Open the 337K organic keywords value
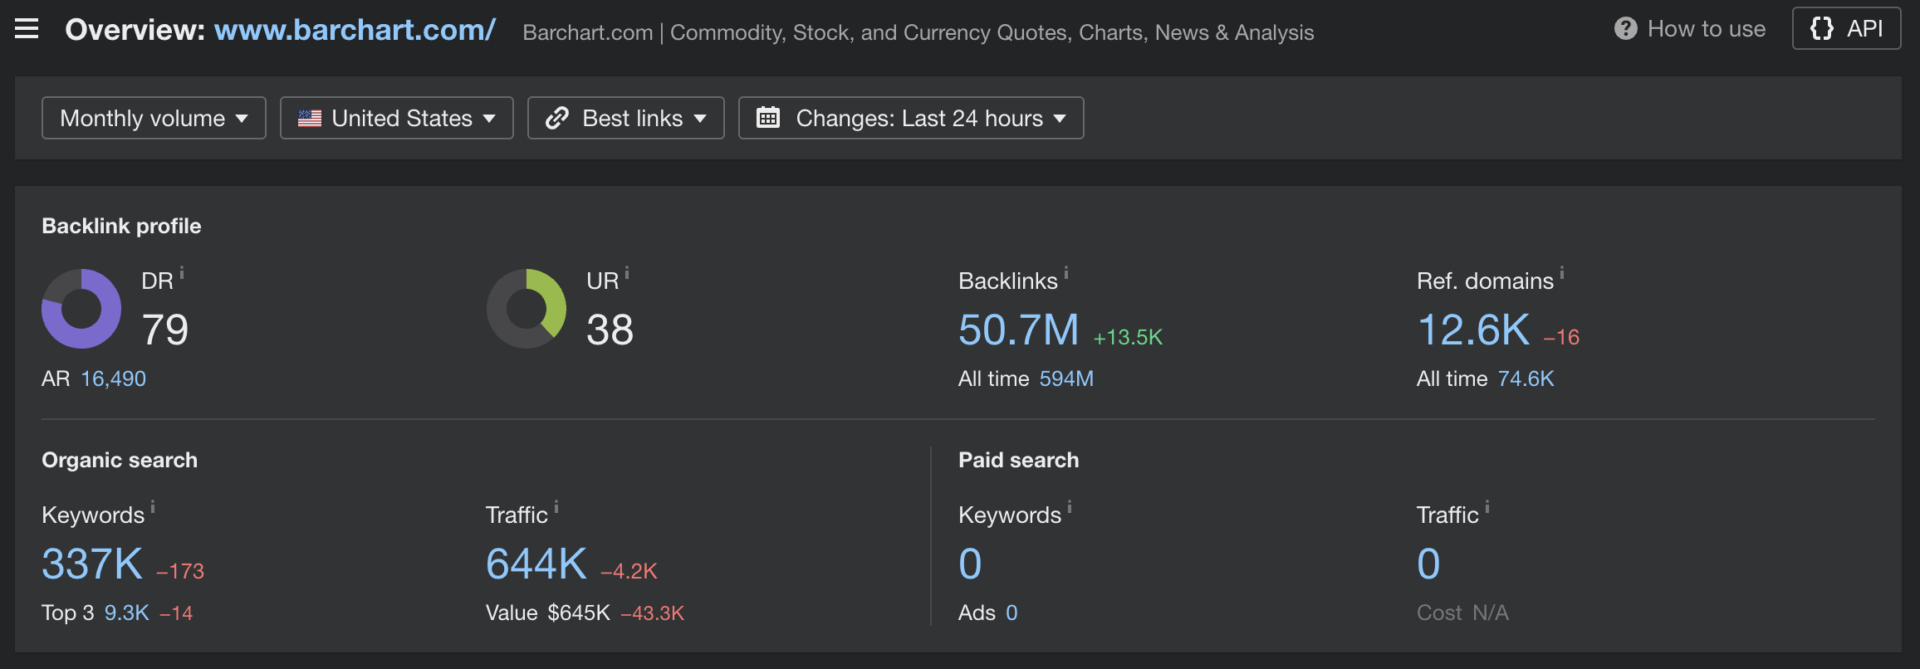This screenshot has height=669, width=1920. click(x=92, y=564)
